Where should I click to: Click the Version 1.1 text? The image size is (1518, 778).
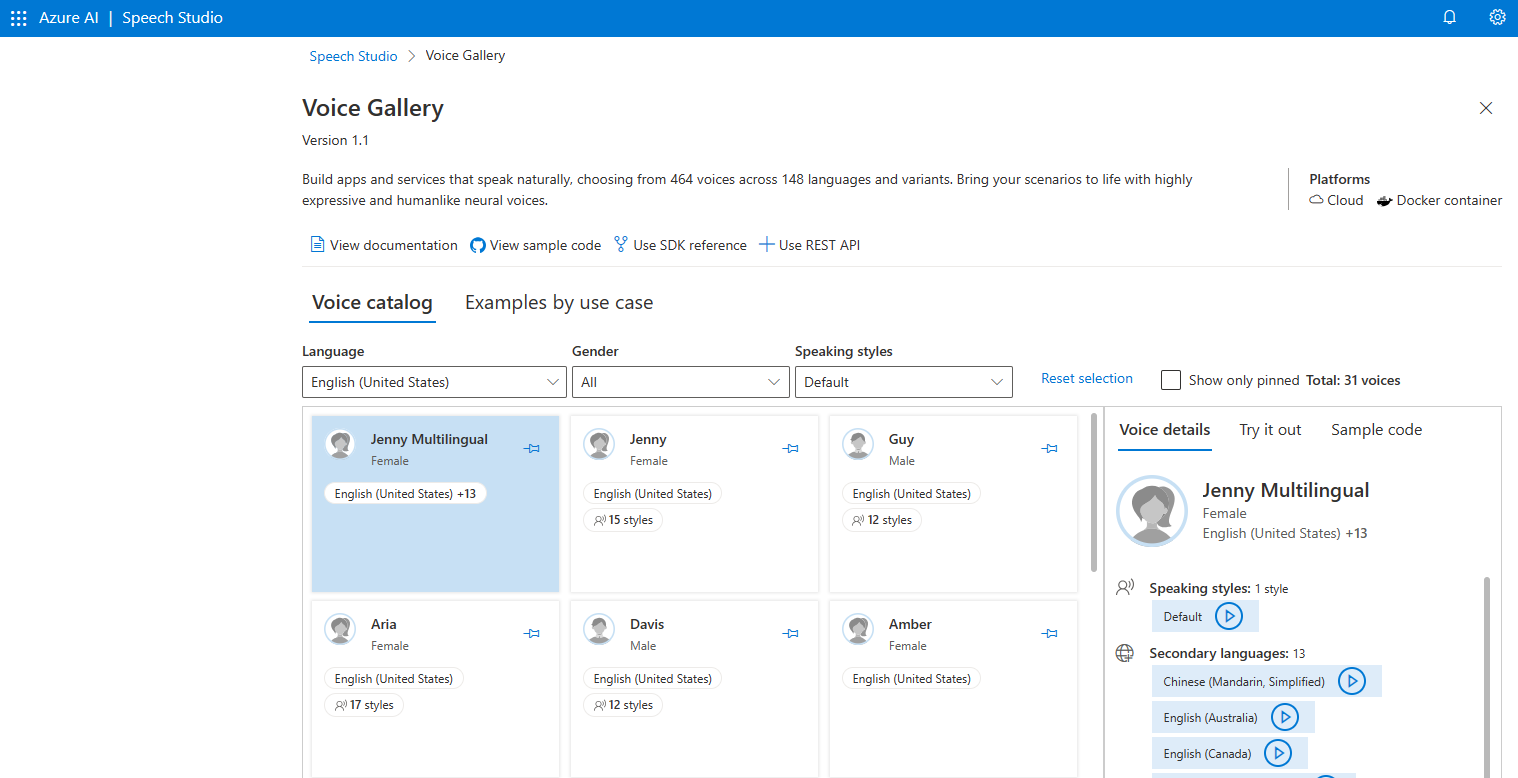click(335, 140)
